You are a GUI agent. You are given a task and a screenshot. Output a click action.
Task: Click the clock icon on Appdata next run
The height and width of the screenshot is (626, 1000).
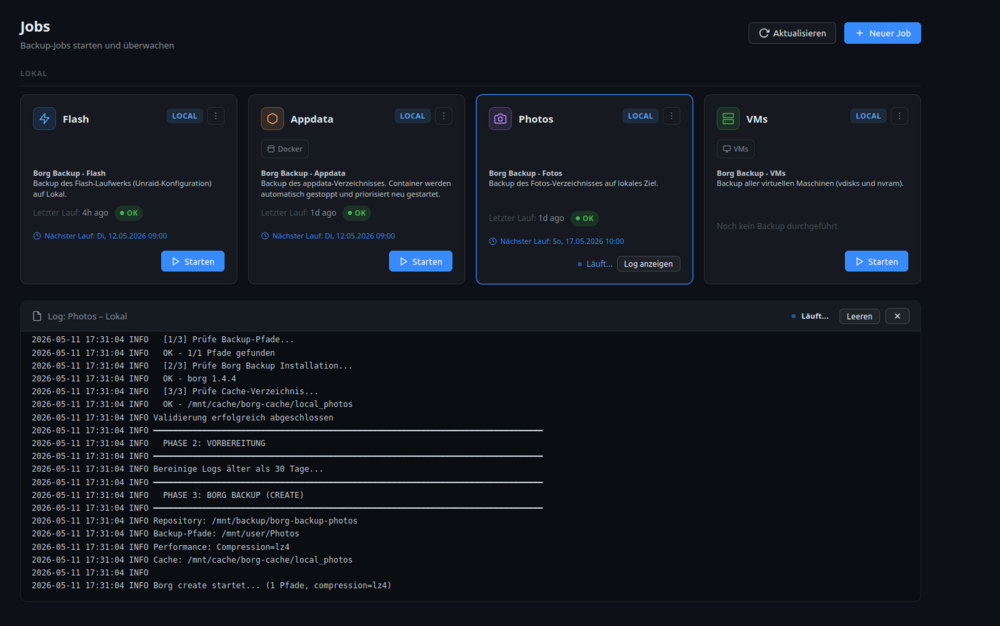click(265, 236)
